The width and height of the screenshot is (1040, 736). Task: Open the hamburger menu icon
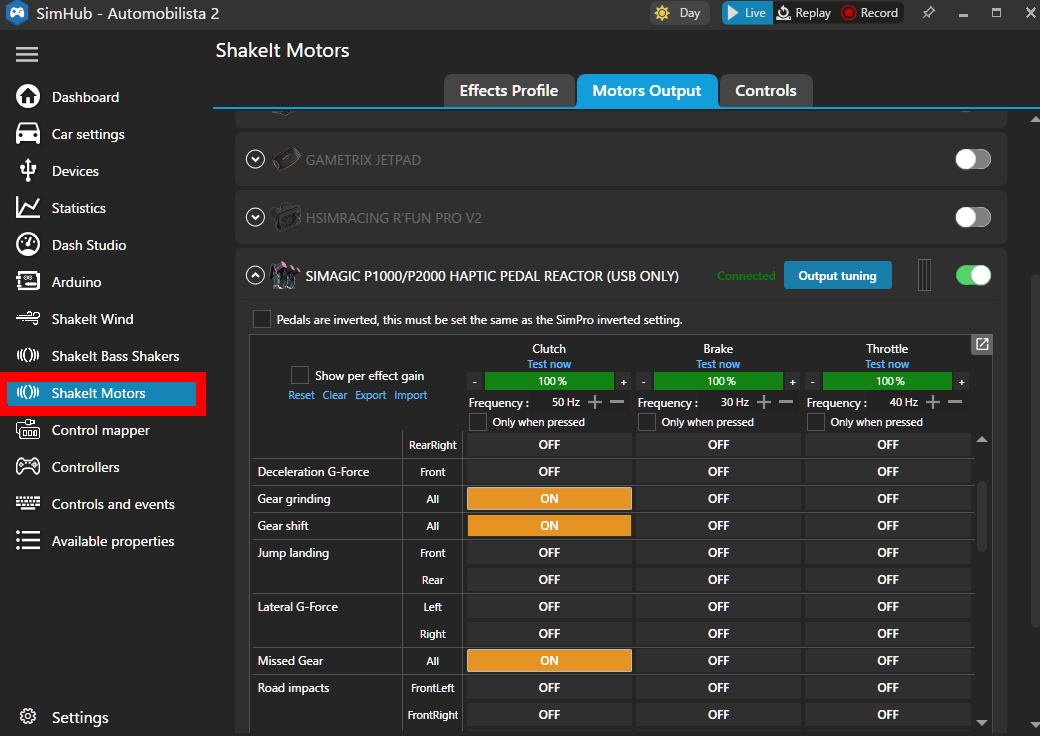click(27, 54)
